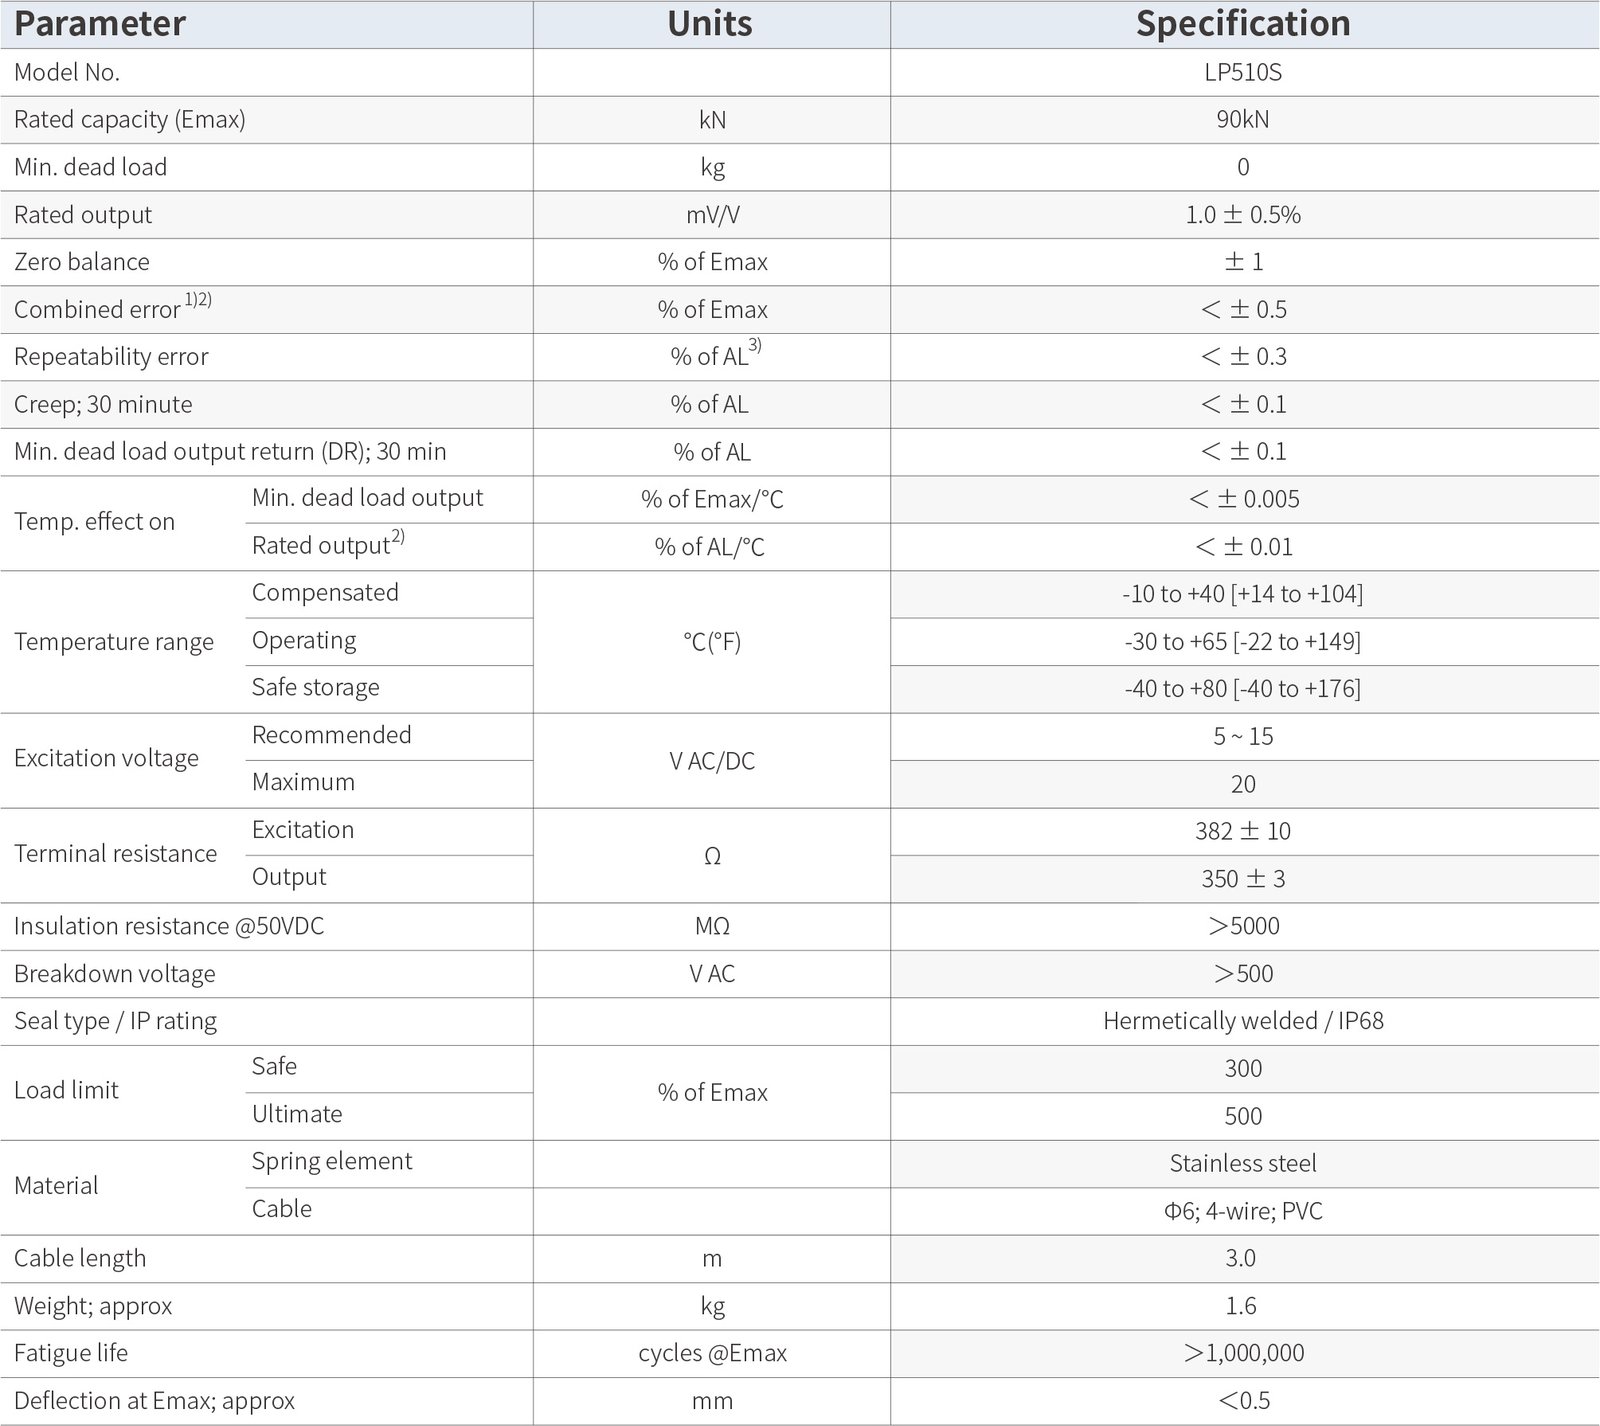Screen dimensions: 1600x1426
Task: Select the V AC/DC excitation unit cell
Action: point(712,761)
